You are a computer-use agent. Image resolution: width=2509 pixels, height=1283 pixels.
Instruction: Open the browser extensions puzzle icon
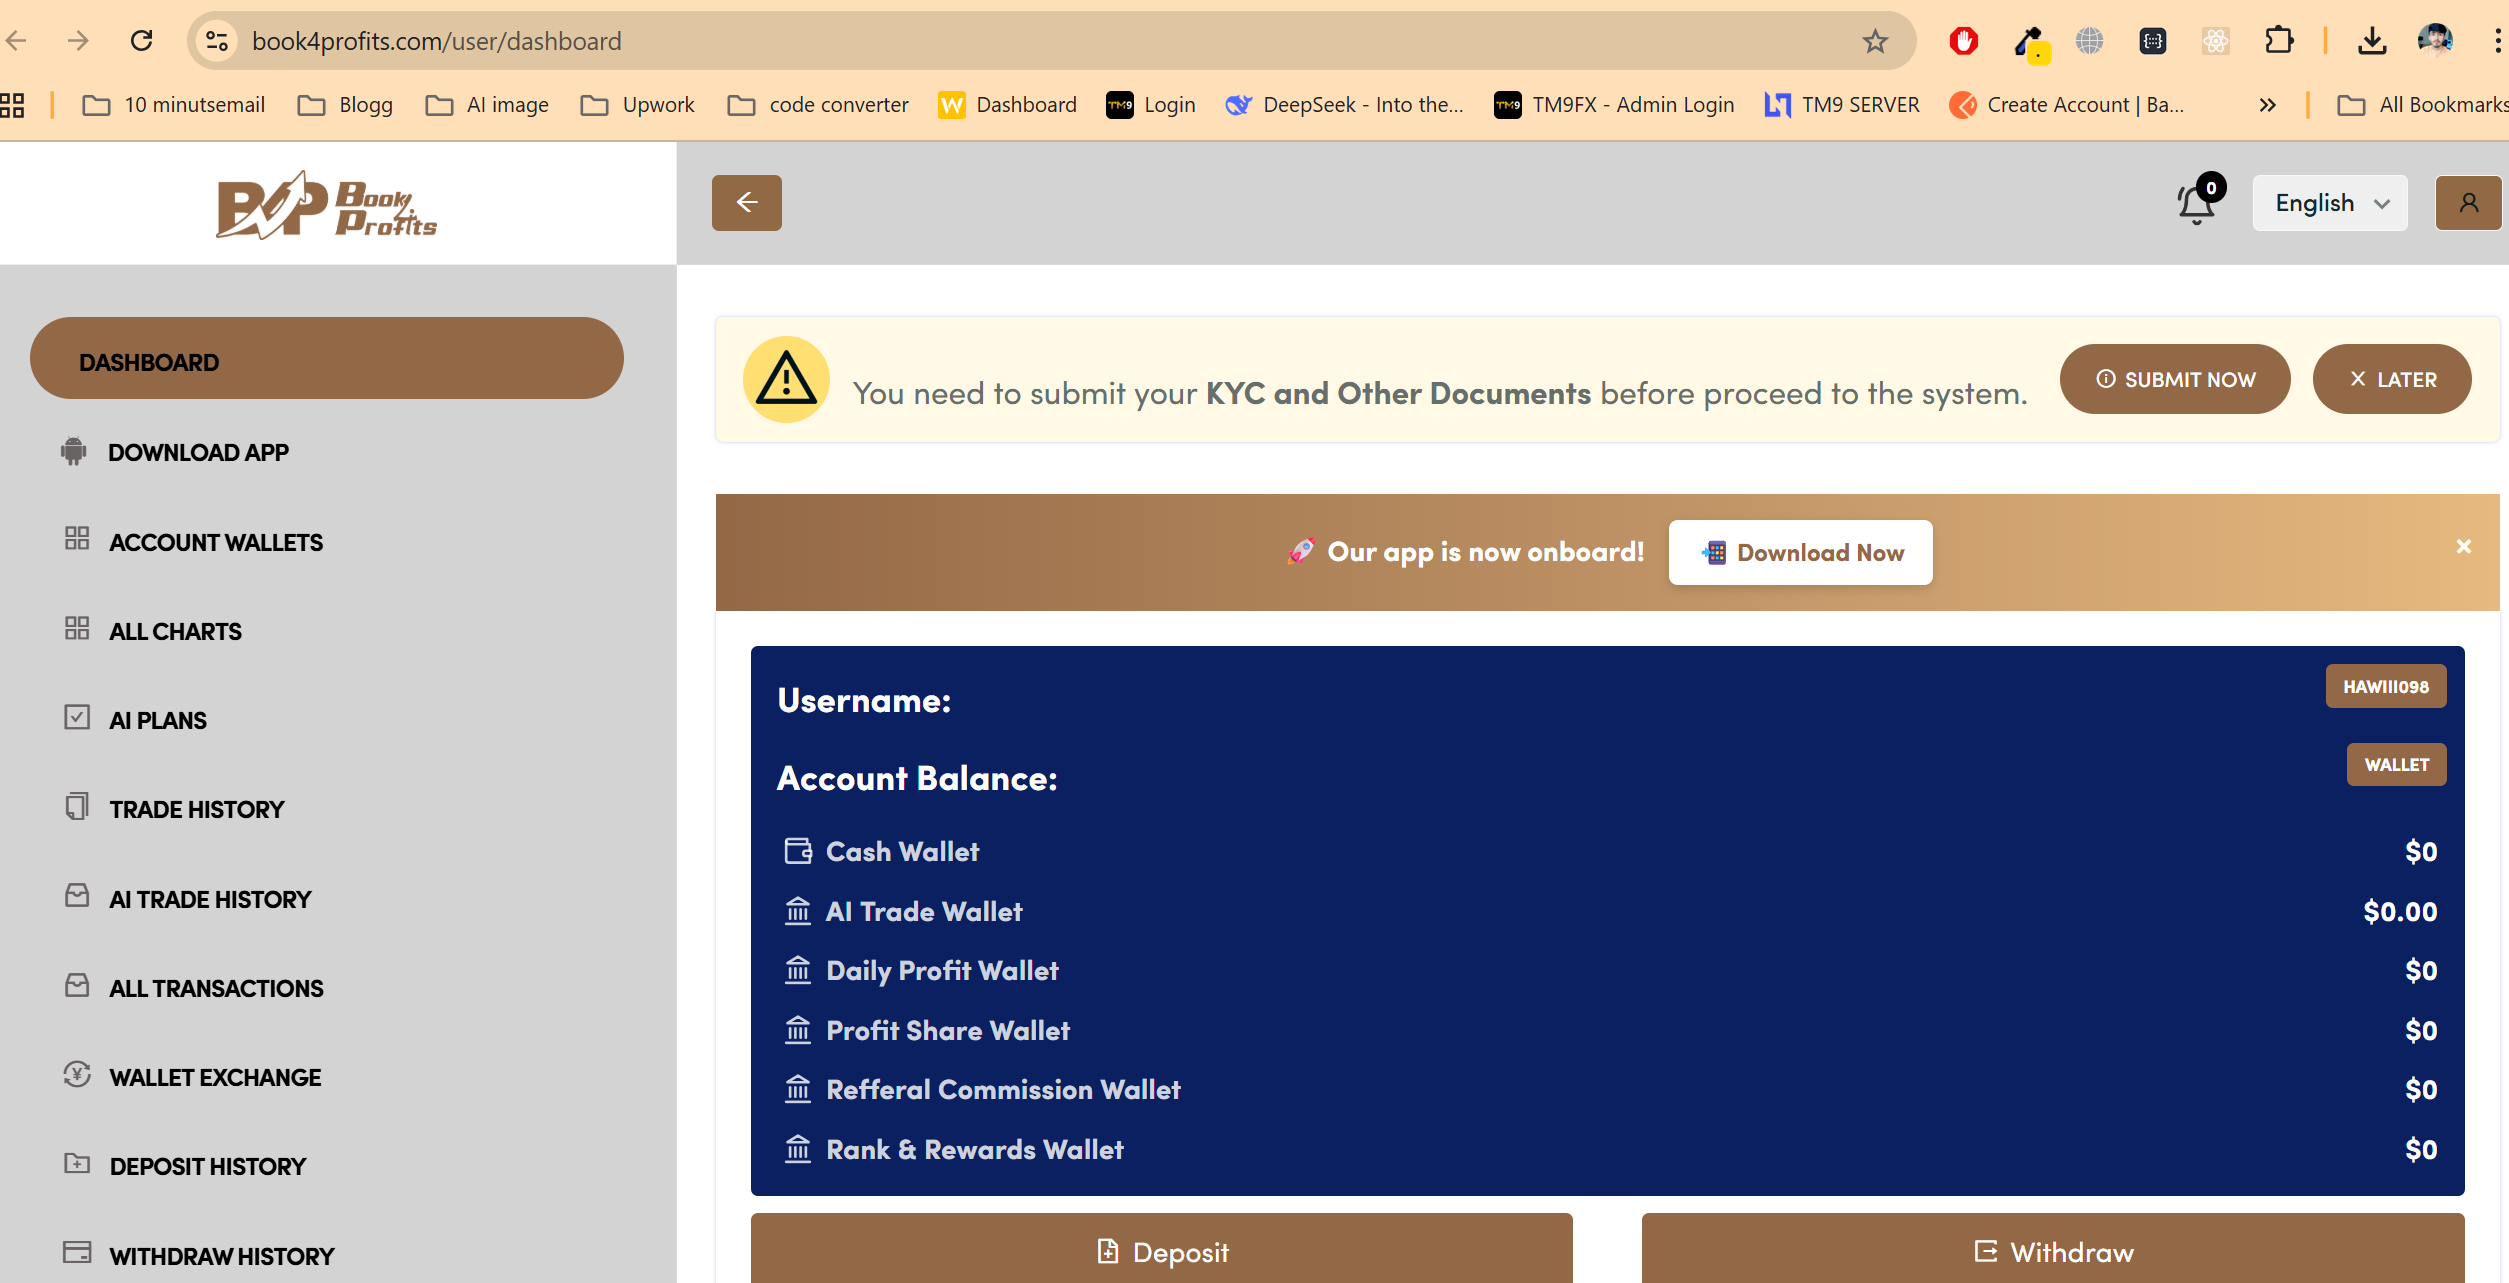click(x=2278, y=41)
